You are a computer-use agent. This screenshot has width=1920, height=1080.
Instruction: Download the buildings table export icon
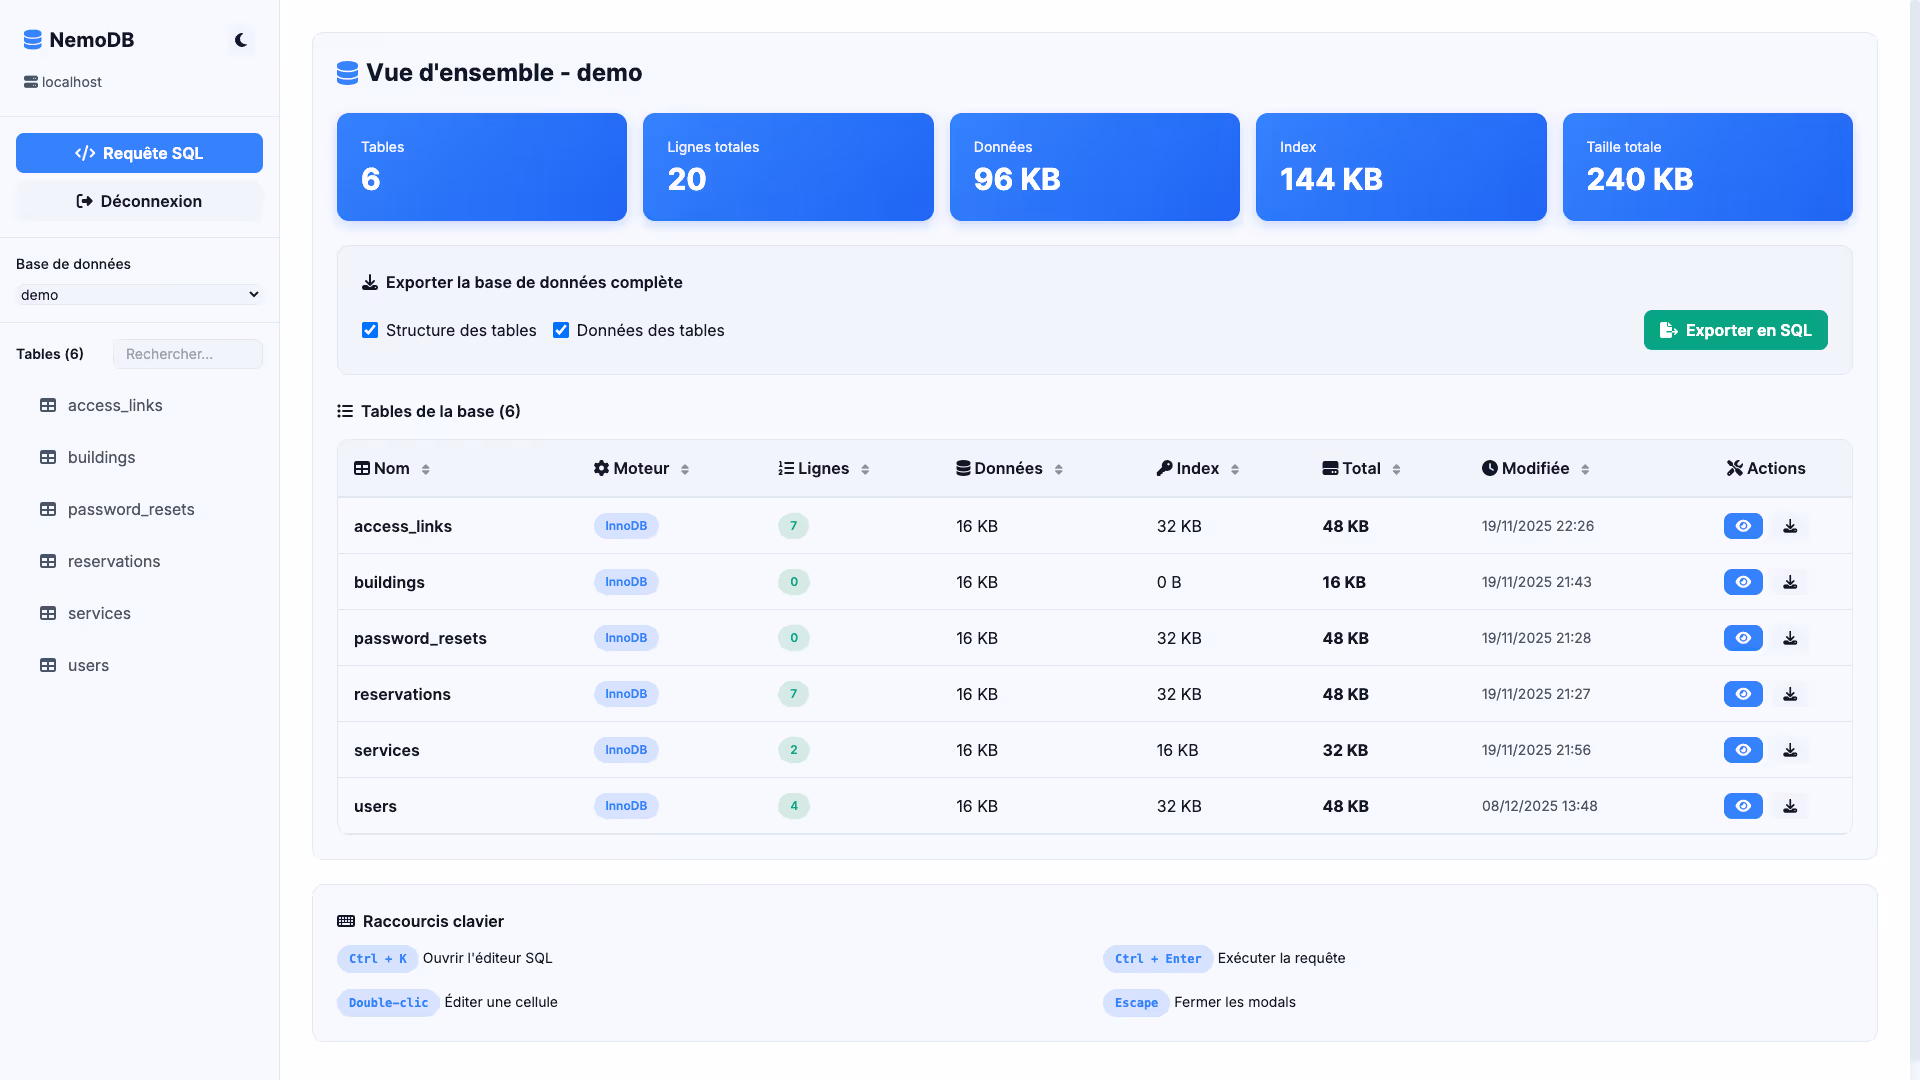tap(1790, 582)
